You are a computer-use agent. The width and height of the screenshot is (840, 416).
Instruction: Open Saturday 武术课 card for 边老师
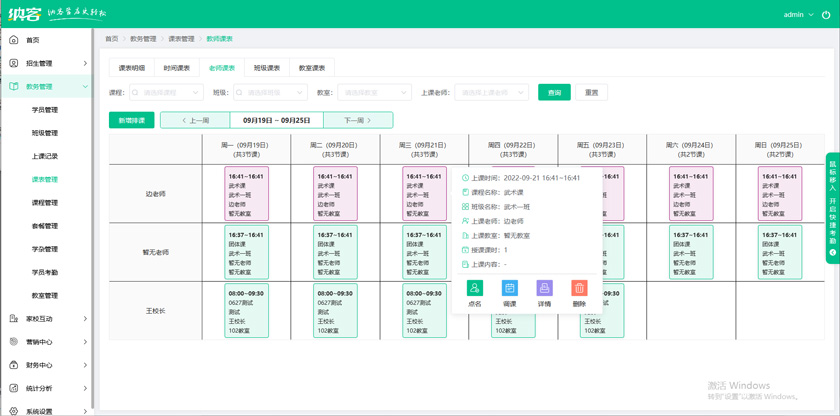coord(691,194)
